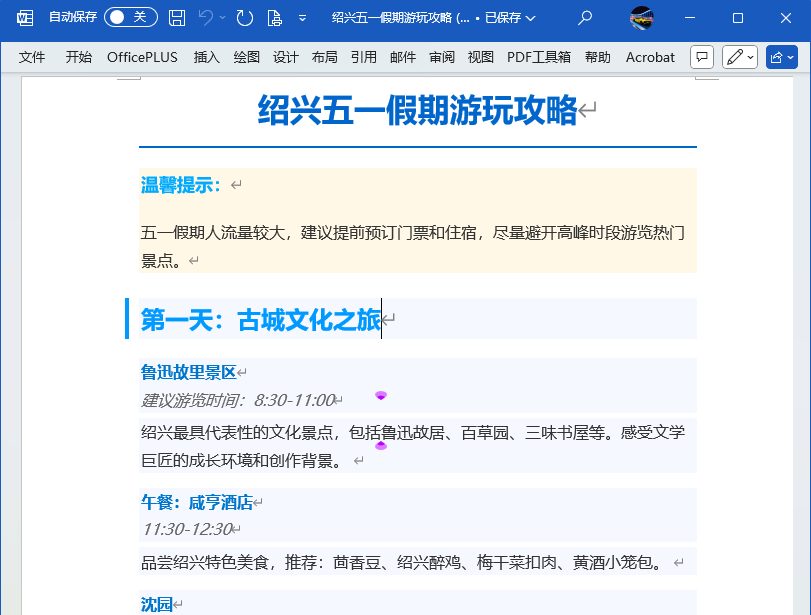The width and height of the screenshot is (811, 615).
Task: Open the search magnifier in title bar
Action: coord(585,17)
